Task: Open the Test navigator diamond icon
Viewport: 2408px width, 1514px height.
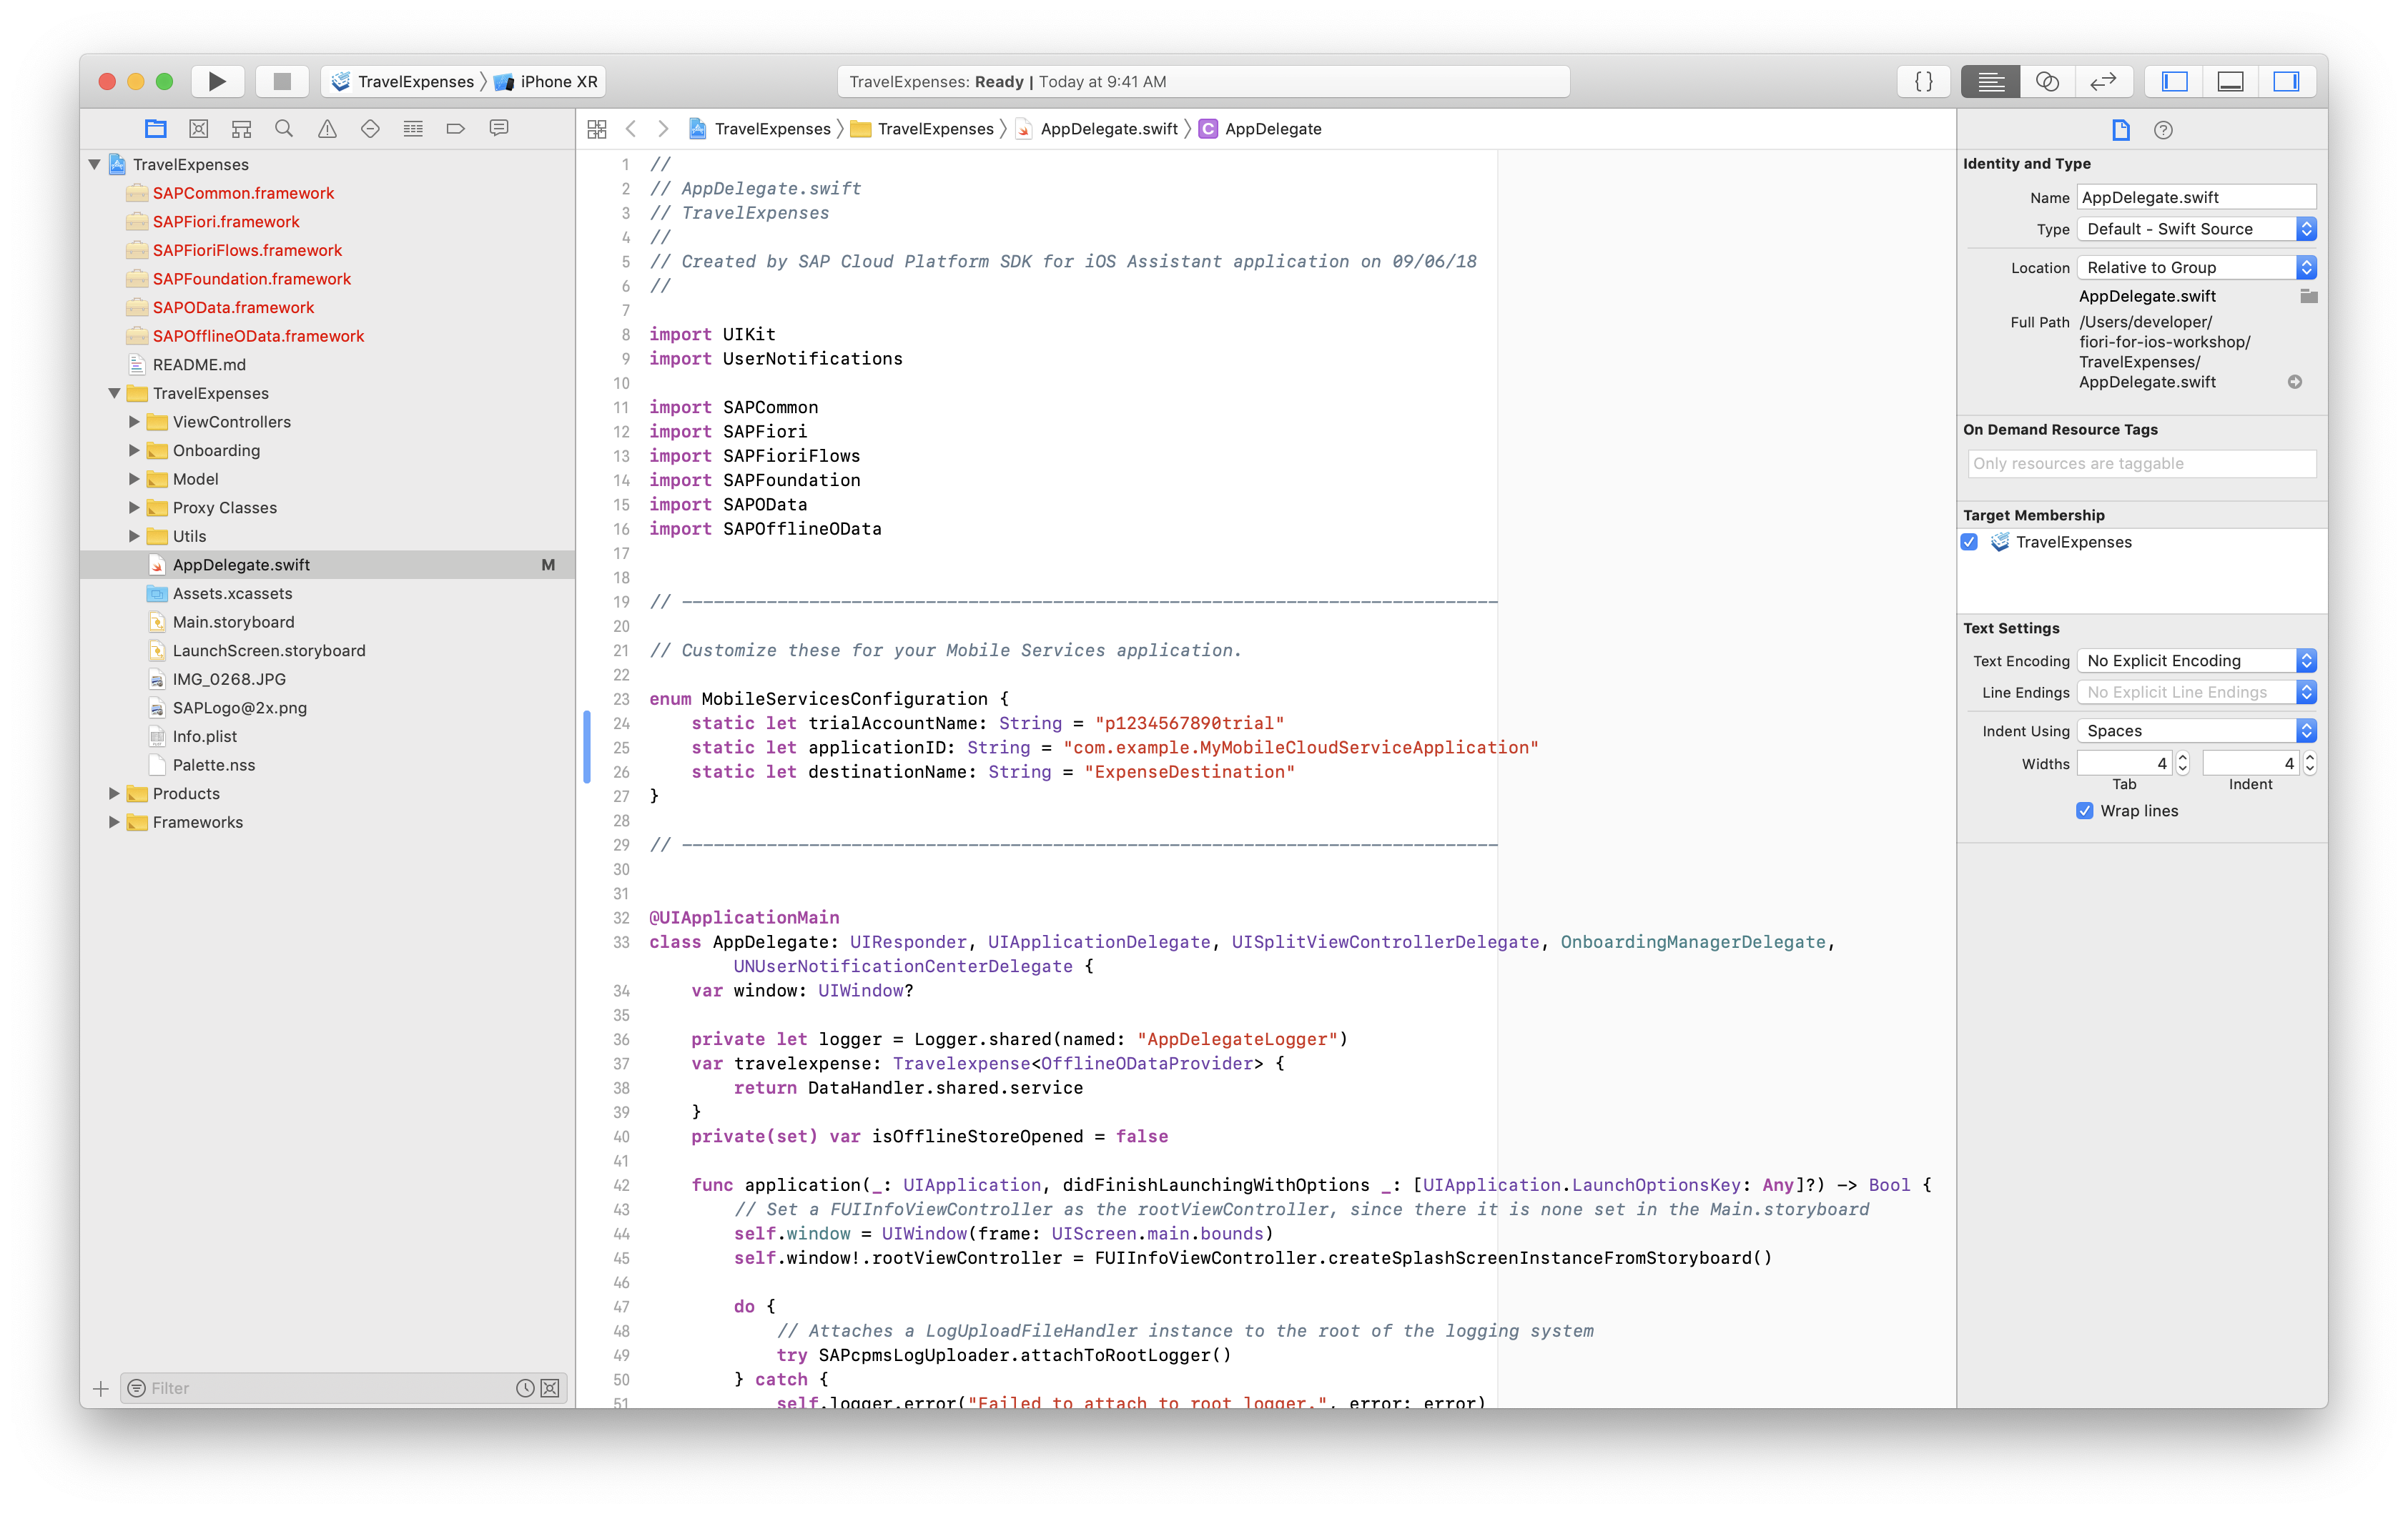Action: click(x=370, y=128)
